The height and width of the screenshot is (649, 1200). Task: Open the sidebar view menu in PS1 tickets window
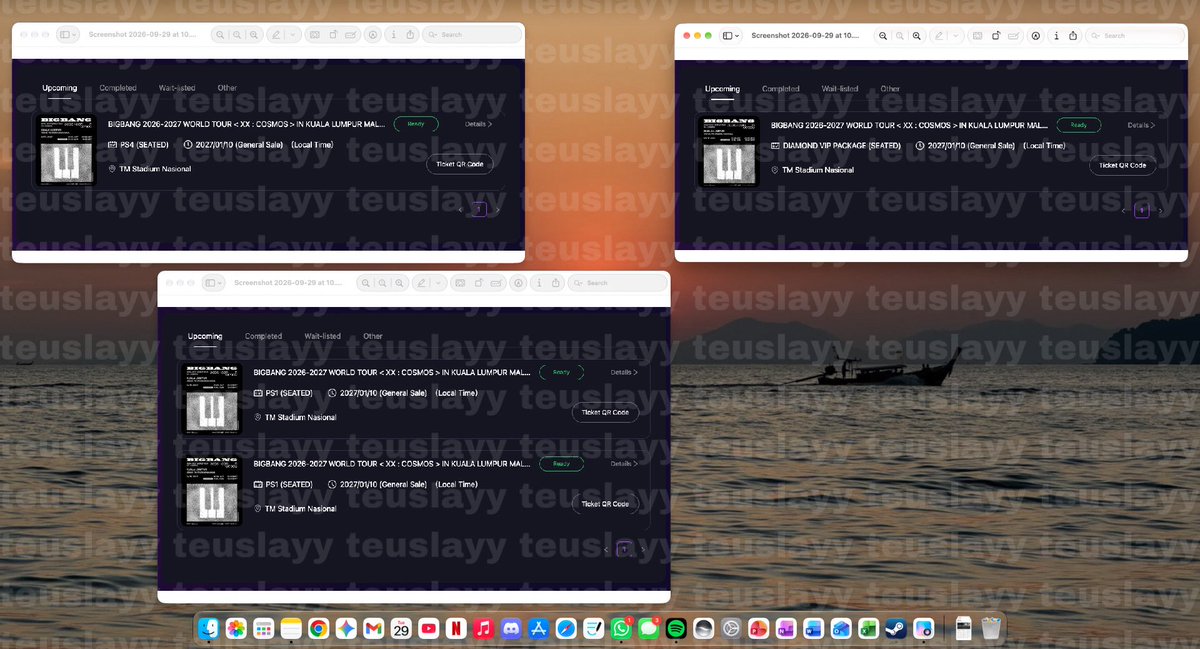(214, 283)
